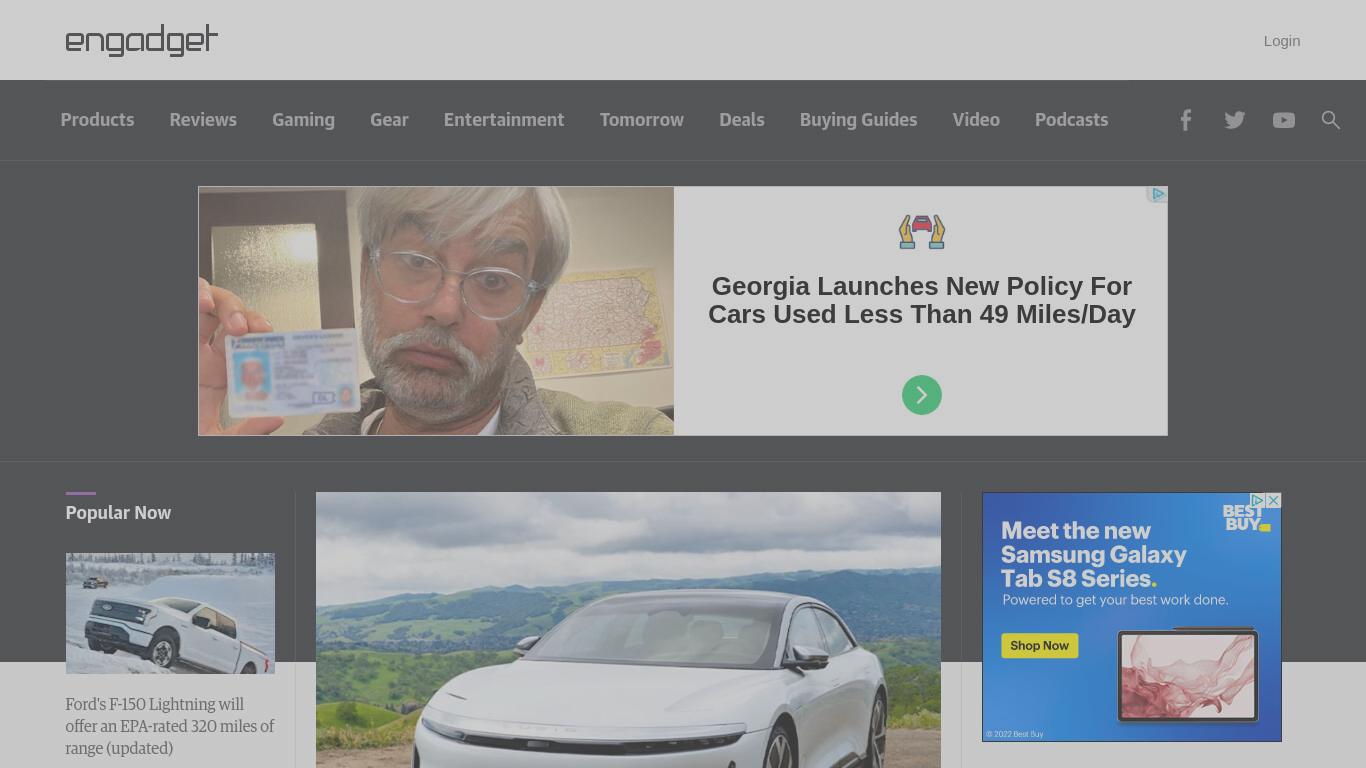
Task: Open AdChoices icon on Best Buy ad
Action: (1258, 500)
